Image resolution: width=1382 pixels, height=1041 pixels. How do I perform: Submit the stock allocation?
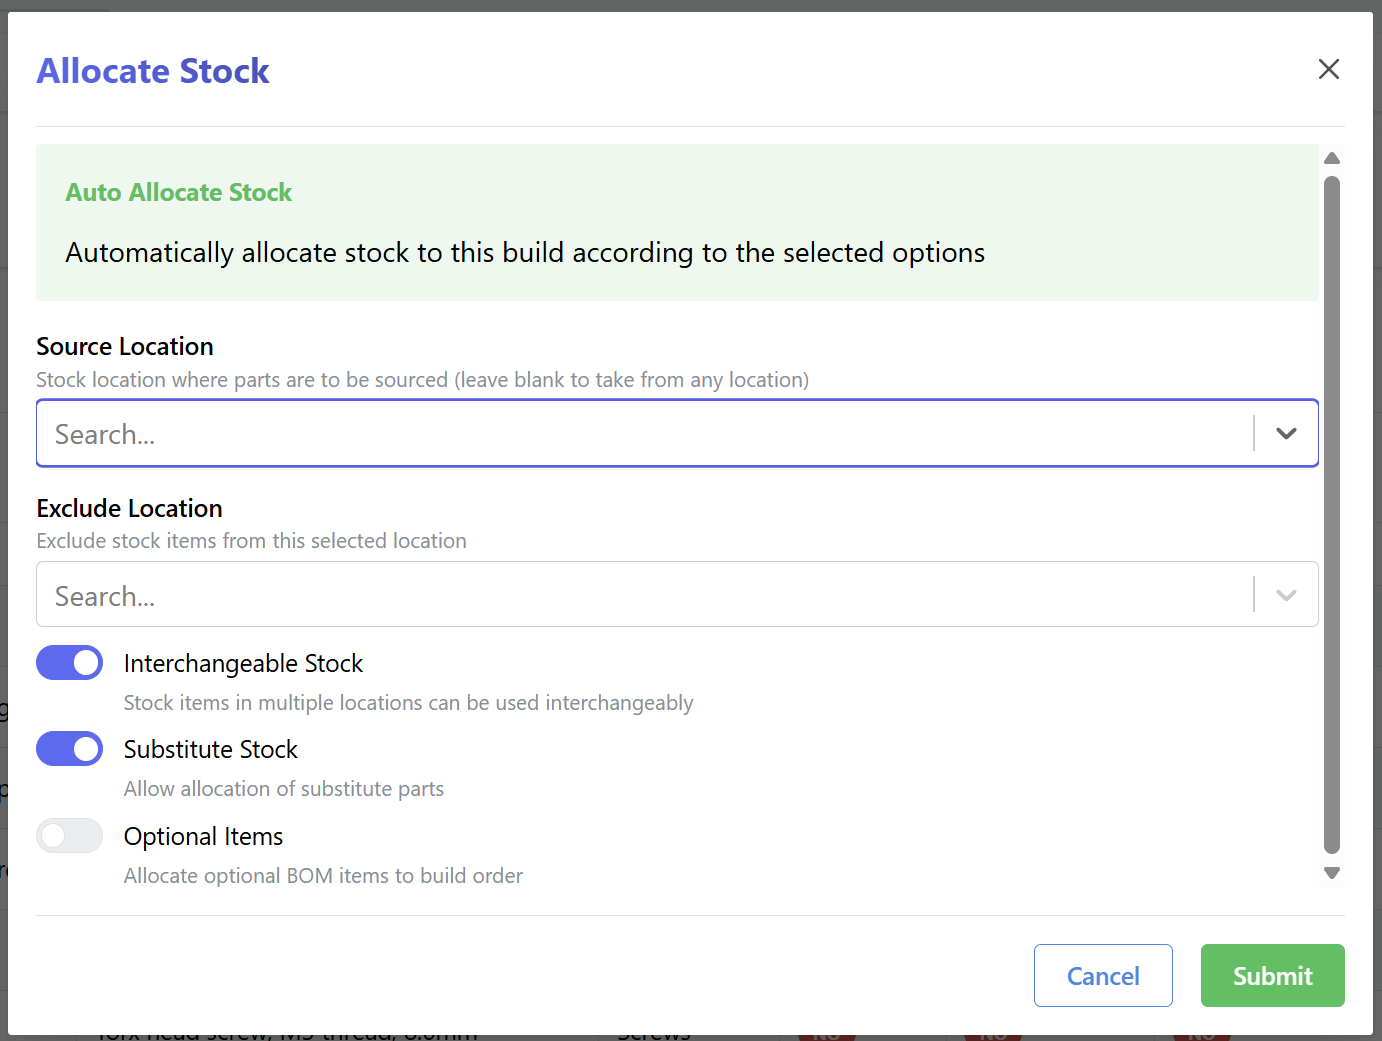1272,975
